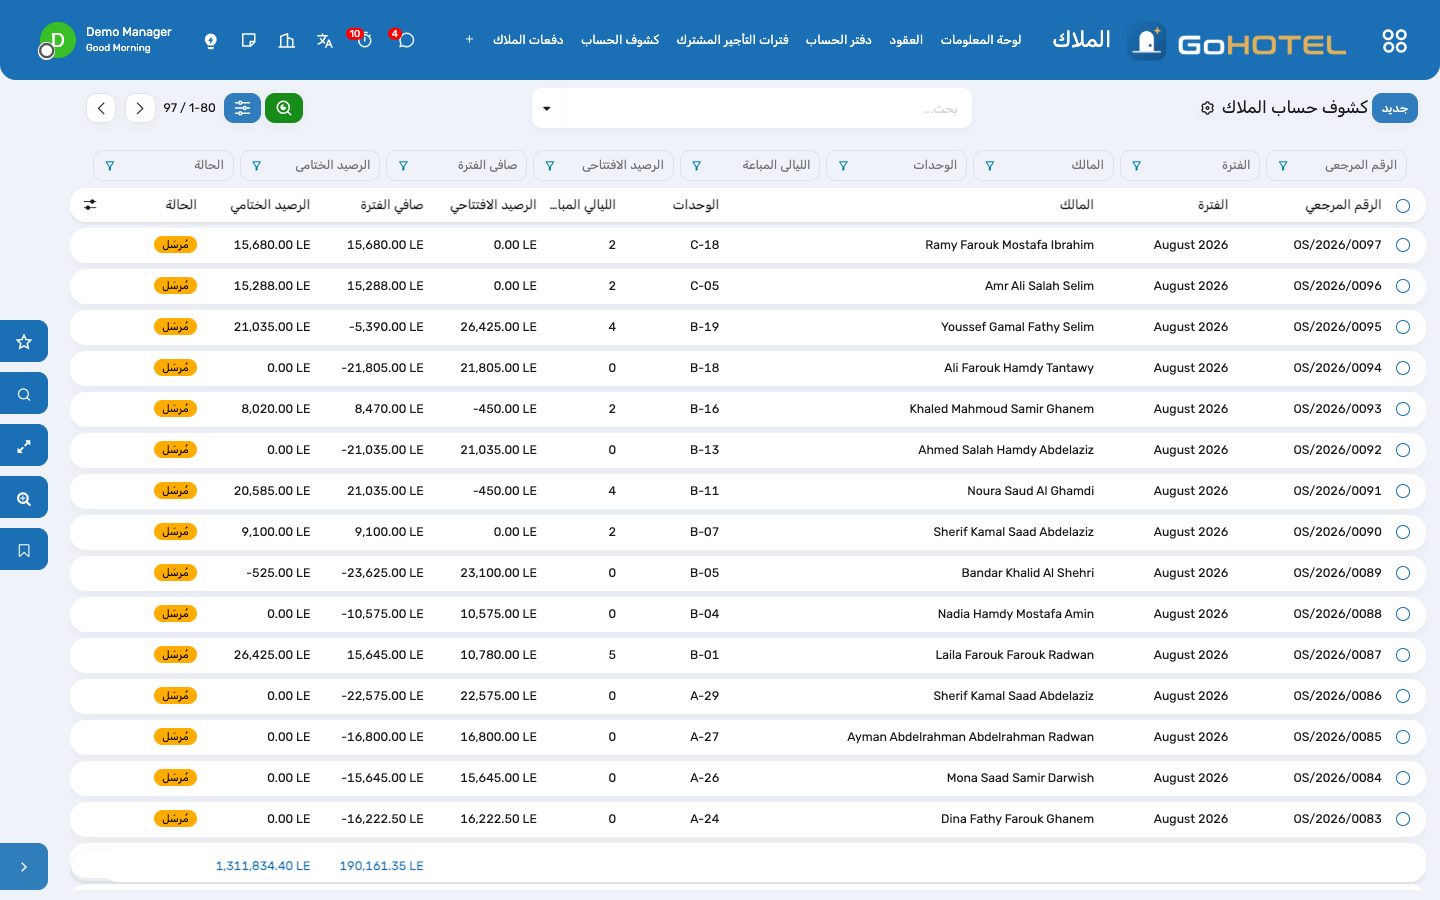Image resolution: width=1440 pixels, height=900 pixels.
Task: Open chat messages icon with badge 4
Action: (x=405, y=40)
